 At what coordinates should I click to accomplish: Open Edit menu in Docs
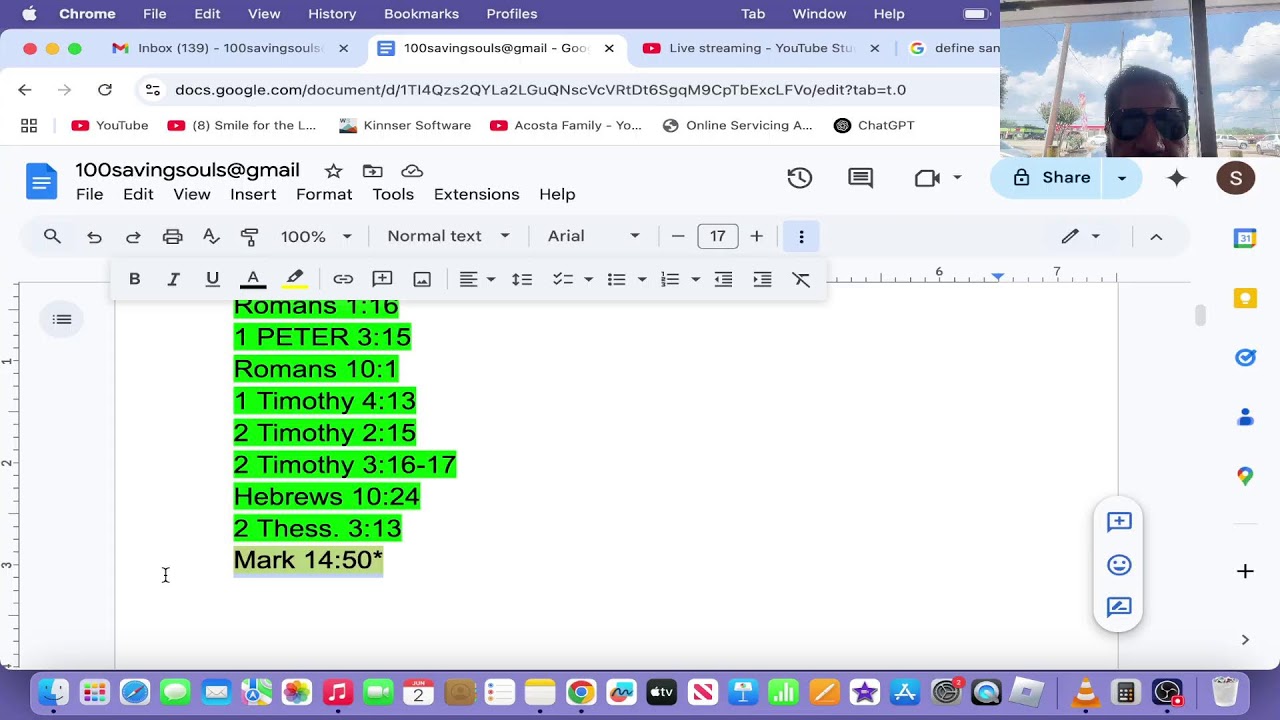tap(138, 194)
